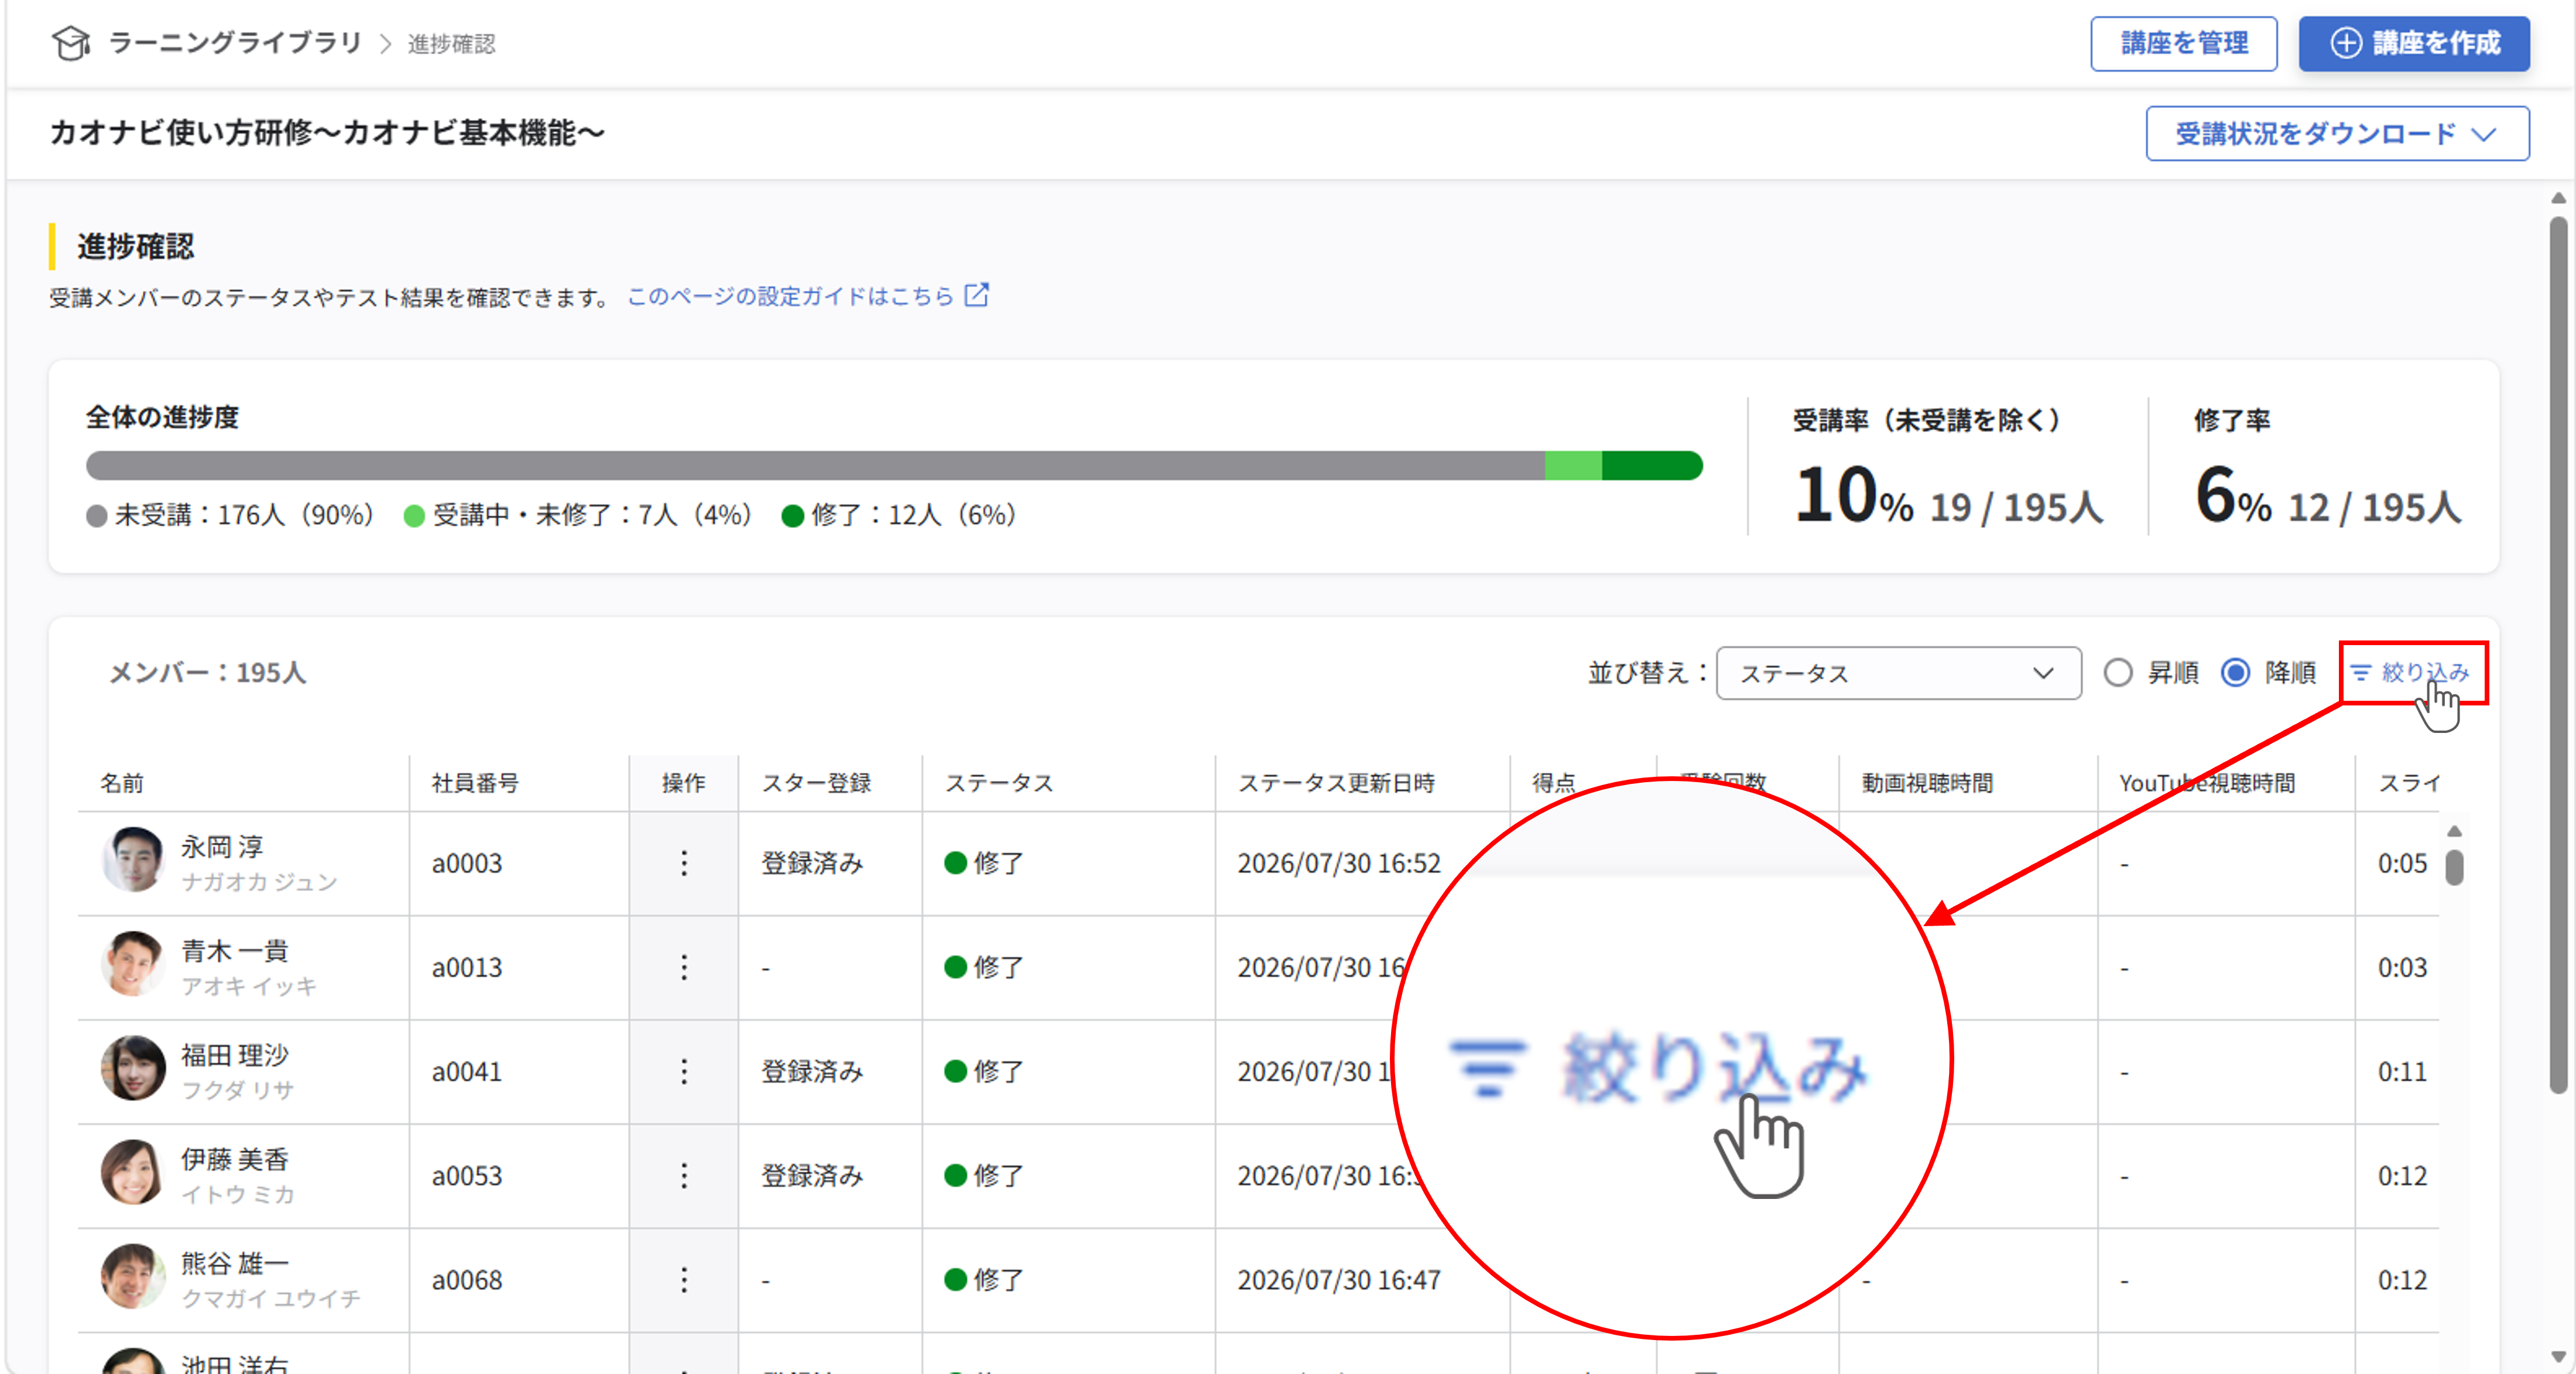Click name 永岡 淳
The height and width of the screenshot is (1374, 2576).
coord(222,847)
